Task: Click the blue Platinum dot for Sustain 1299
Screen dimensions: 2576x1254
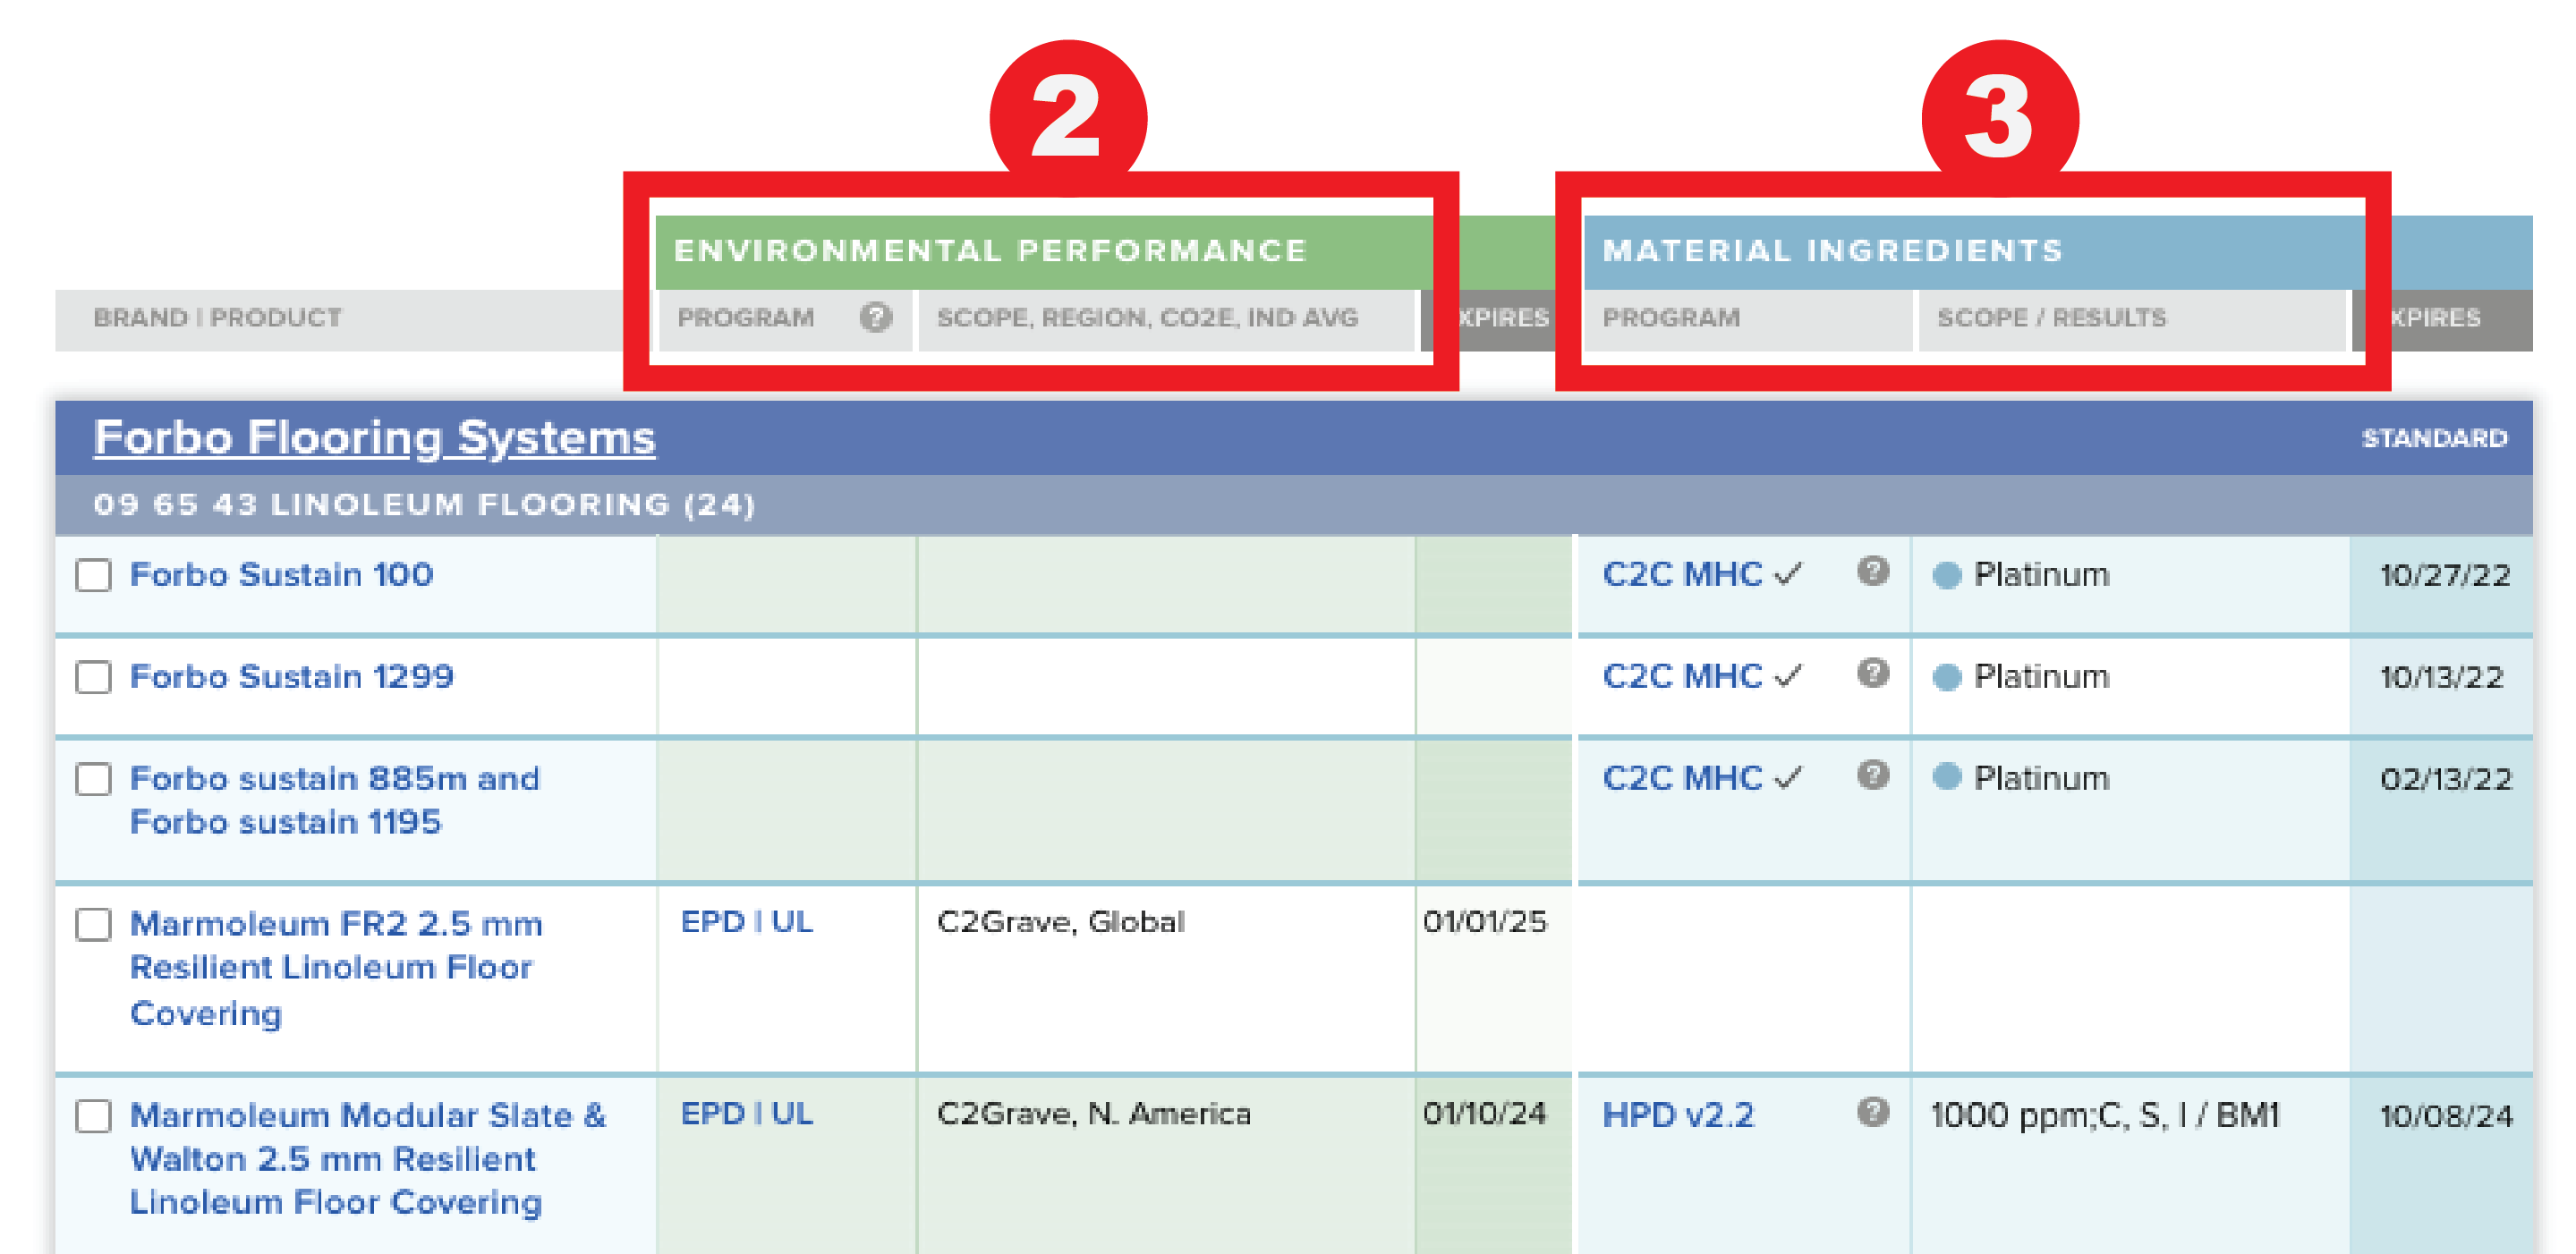Action: [x=1946, y=677]
